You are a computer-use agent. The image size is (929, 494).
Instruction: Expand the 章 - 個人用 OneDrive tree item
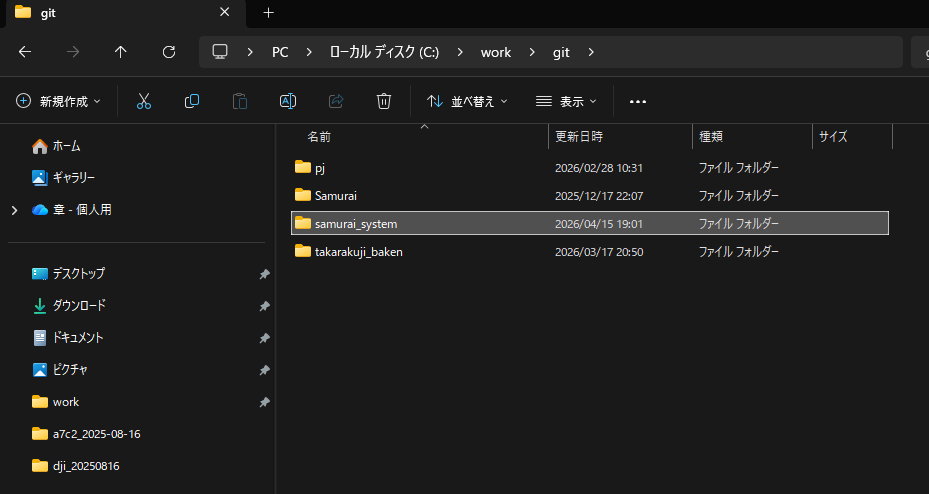tap(14, 210)
